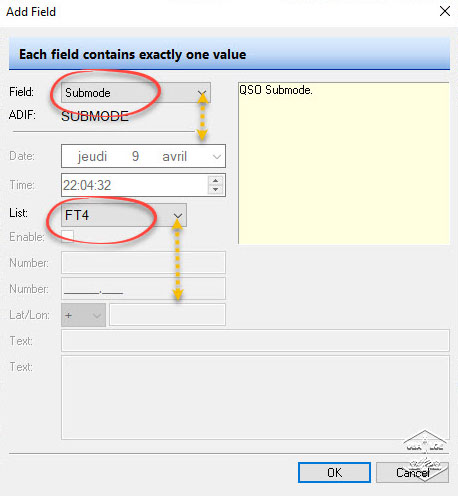Decrease the Time value with down arrow
This screenshot has height=496, width=458.
pyautogui.click(x=215, y=189)
